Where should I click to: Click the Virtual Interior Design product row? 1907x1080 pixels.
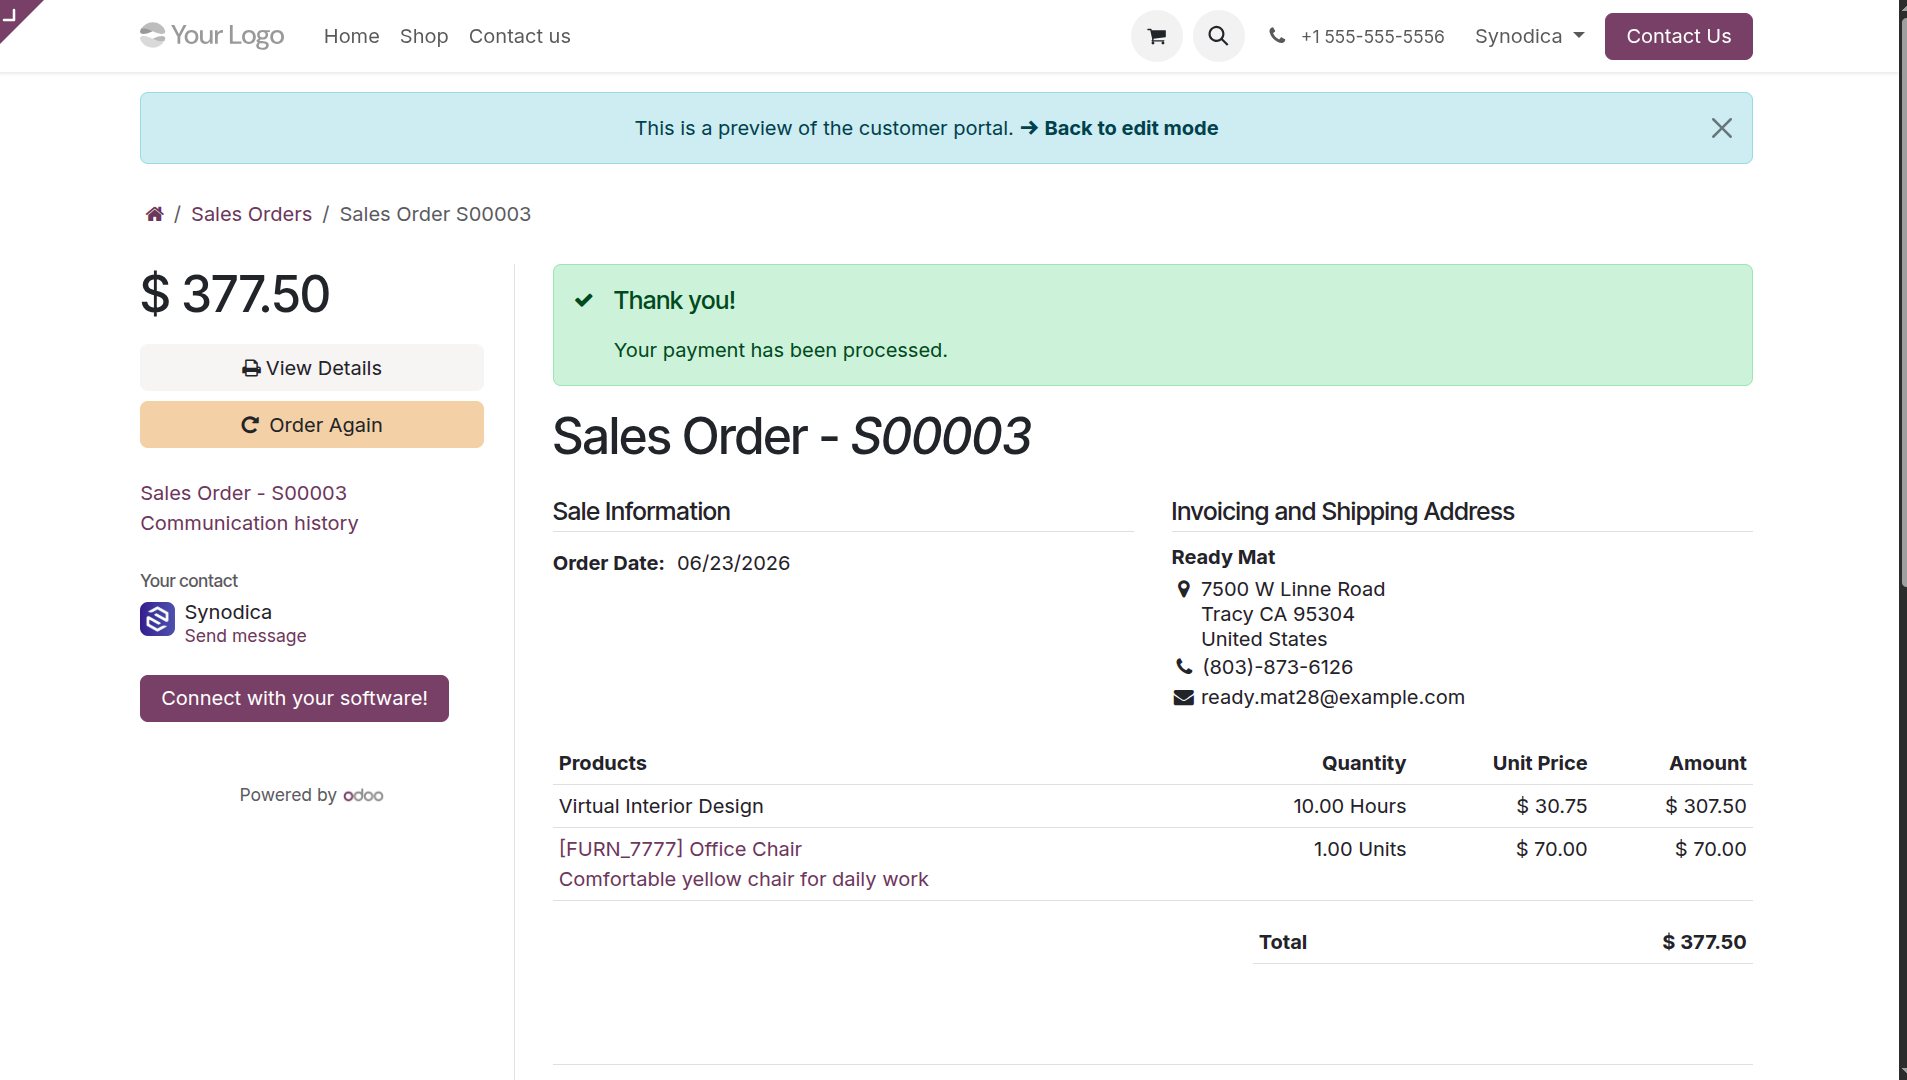click(1152, 806)
